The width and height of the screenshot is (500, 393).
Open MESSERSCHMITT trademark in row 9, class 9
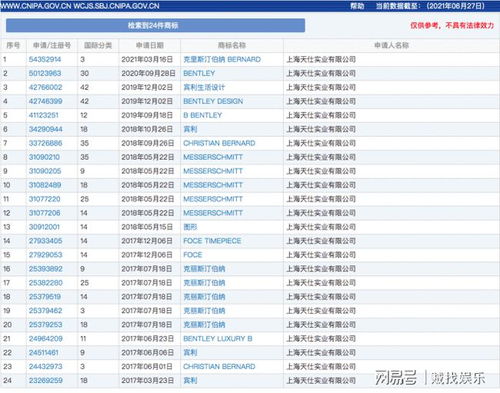coord(213,171)
